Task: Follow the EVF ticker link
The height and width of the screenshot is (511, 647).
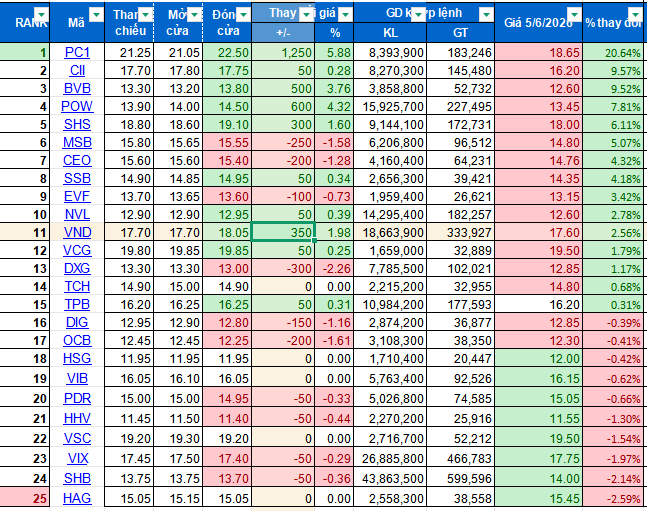Action: point(77,196)
